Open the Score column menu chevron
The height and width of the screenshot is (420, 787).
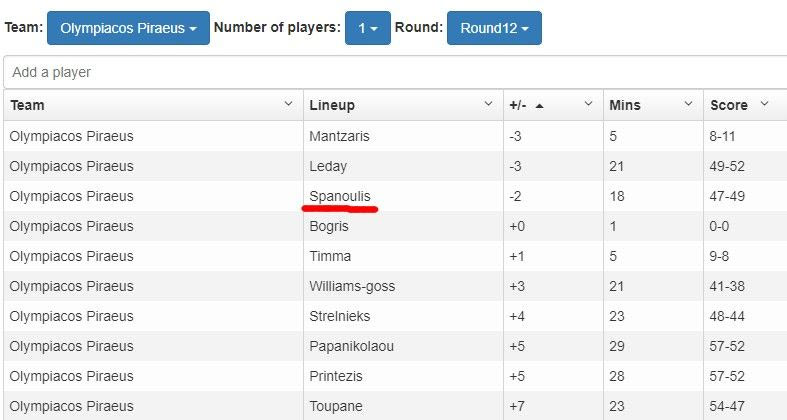tap(765, 104)
